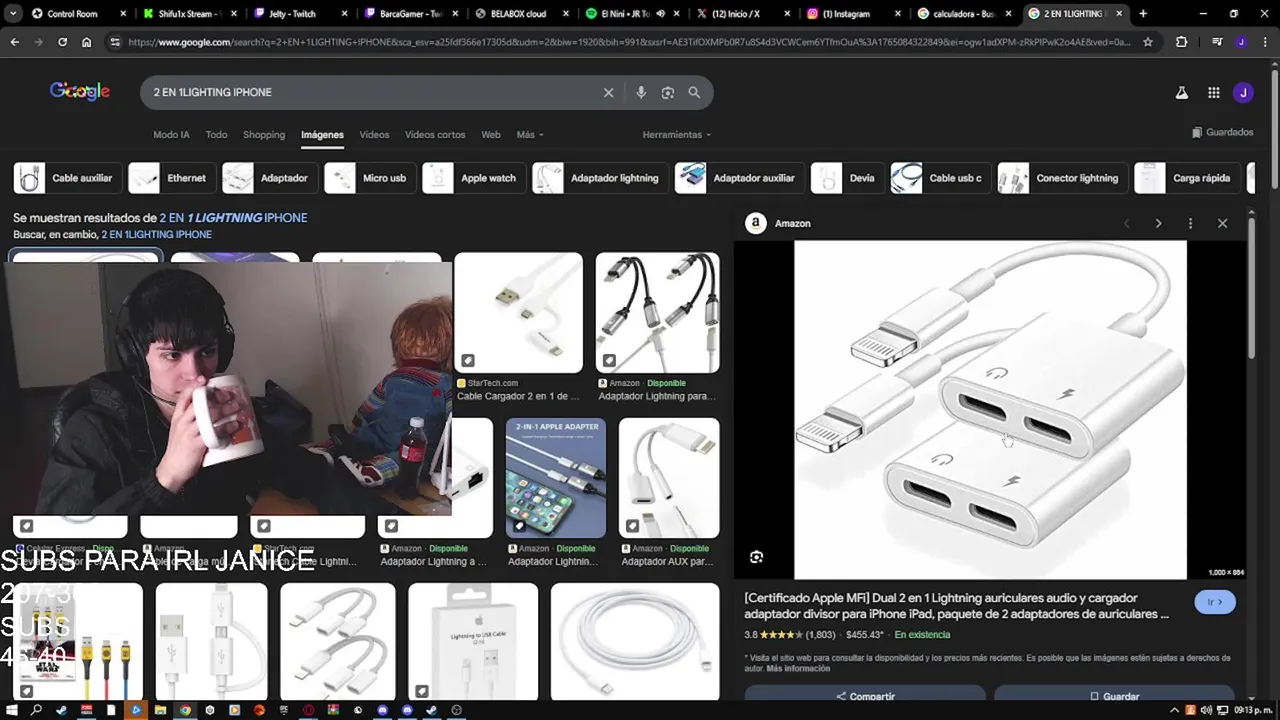The height and width of the screenshot is (720, 1280).
Task: Open corrected 2 EN 1 LIGHTNING IPHONE link
Action: [233, 218]
